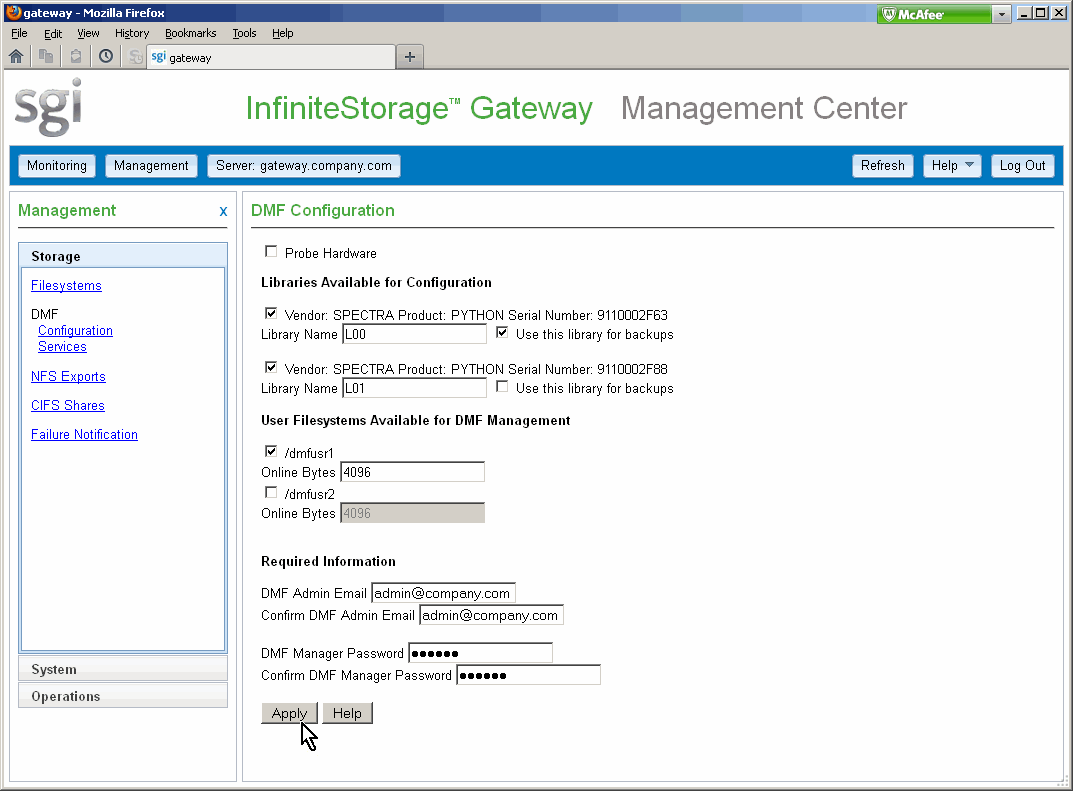
Task: Open the NFS Exports link
Action: tap(68, 377)
